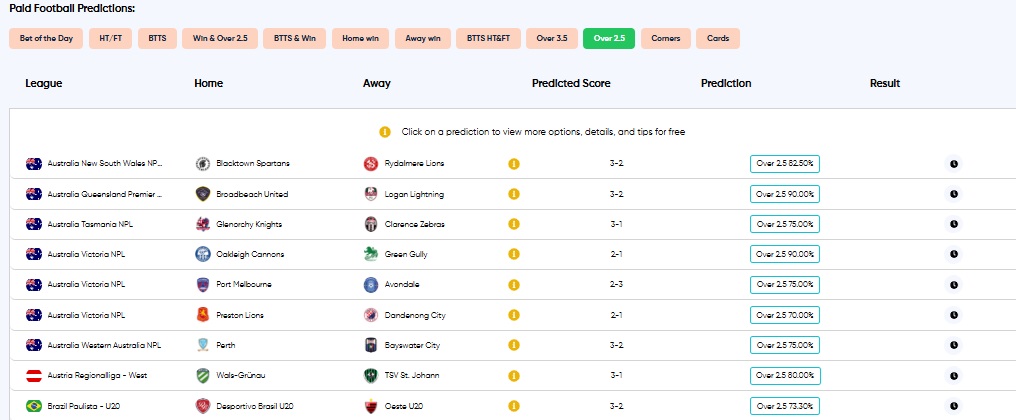Select the HT/FT predictions tab
This screenshot has width=1016, height=420.
point(110,38)
